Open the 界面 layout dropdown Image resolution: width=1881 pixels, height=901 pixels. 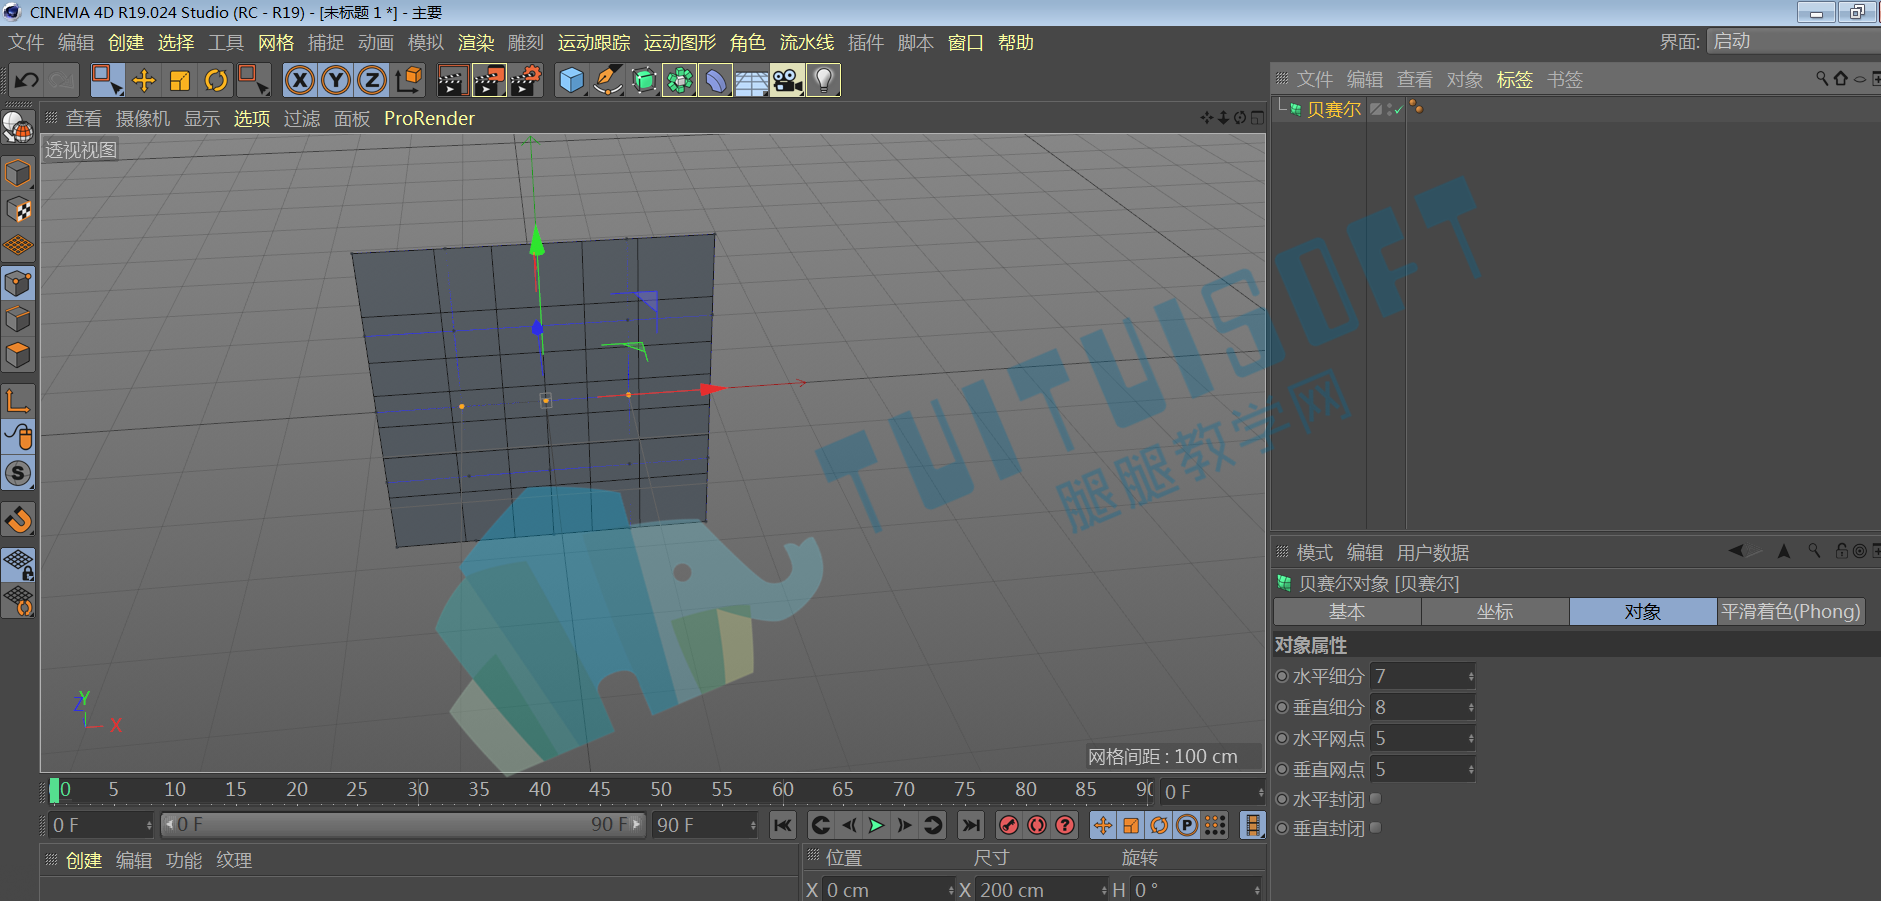point(1794,41)
